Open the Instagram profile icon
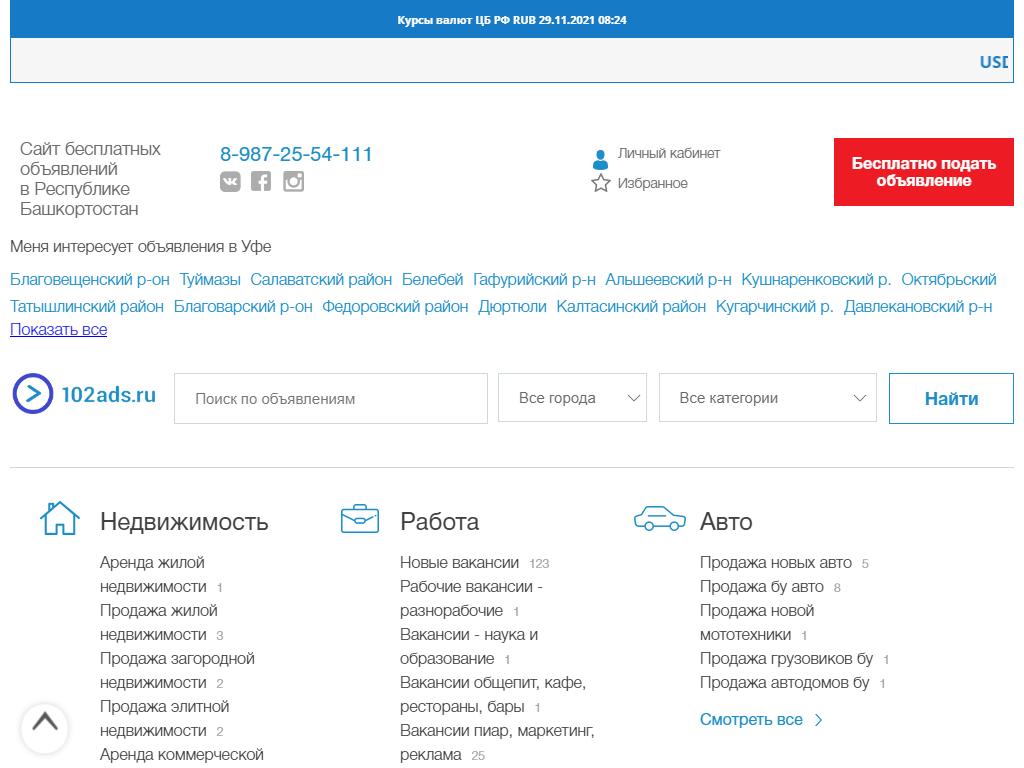 point(293,181)
